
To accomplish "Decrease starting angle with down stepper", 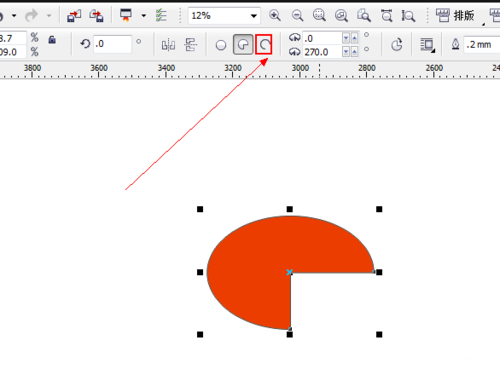I will [346, 38].
